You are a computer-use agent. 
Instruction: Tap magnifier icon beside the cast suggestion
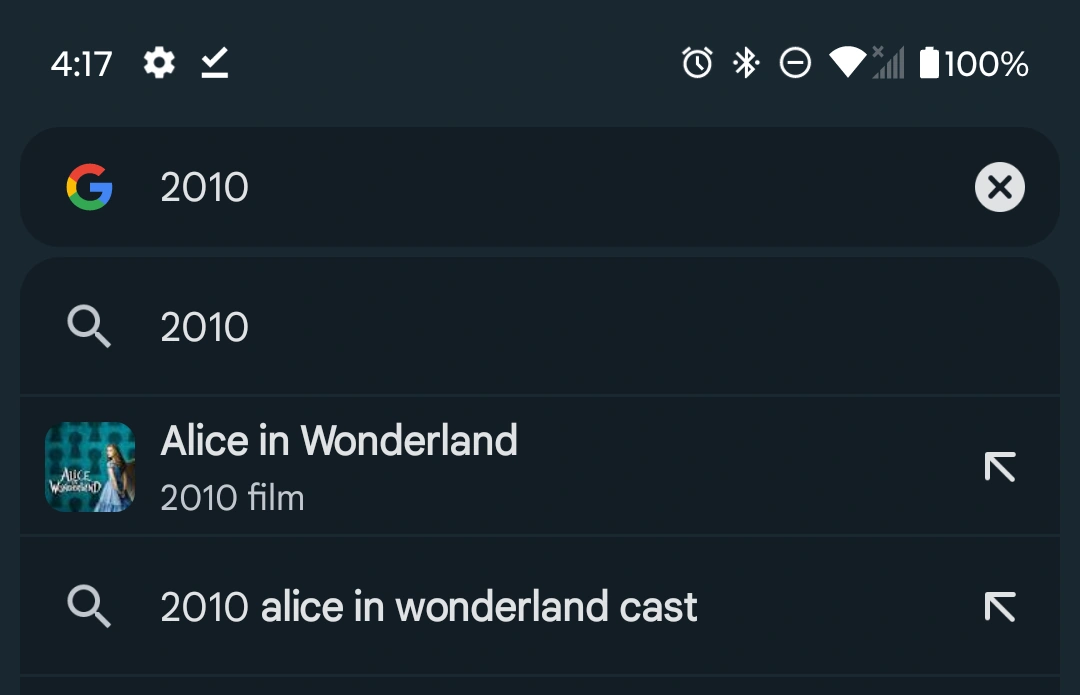tap(89, 607)
